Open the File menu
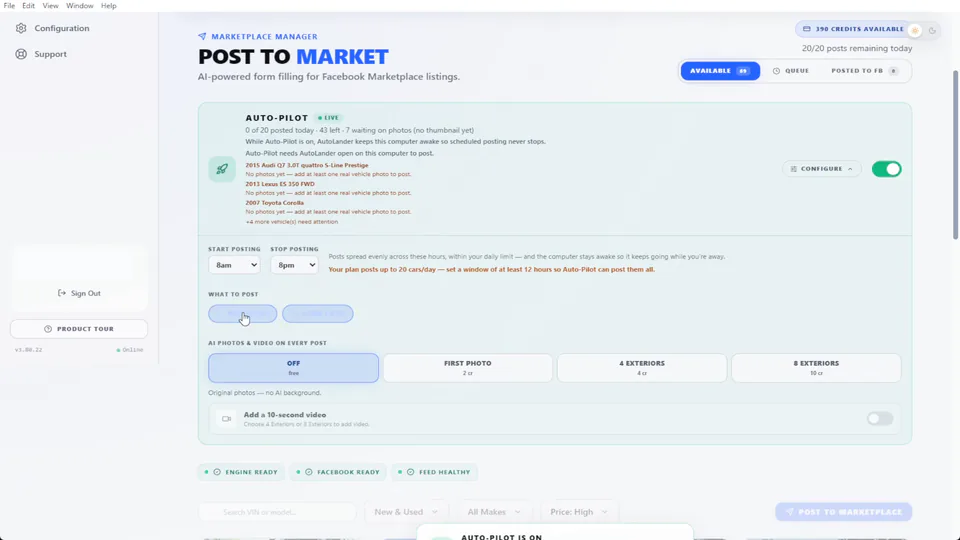This screenshot has width=960, height=540. pos(9,6)
